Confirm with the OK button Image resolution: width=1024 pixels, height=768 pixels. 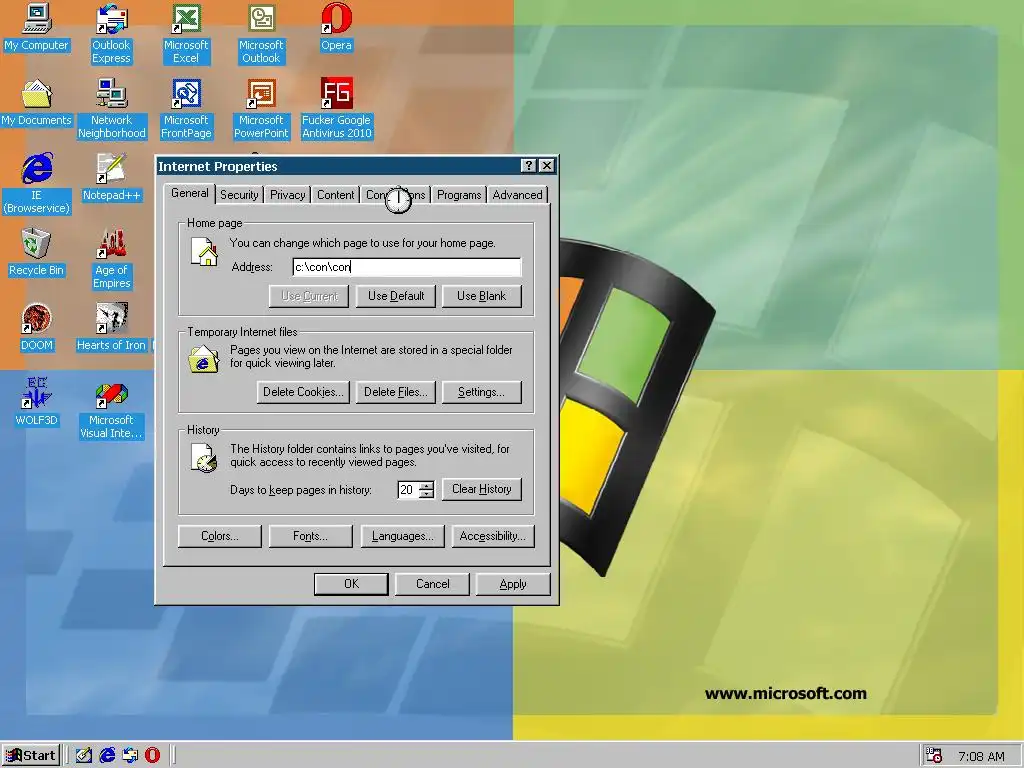pyautogui.click(x=351, y=584)
